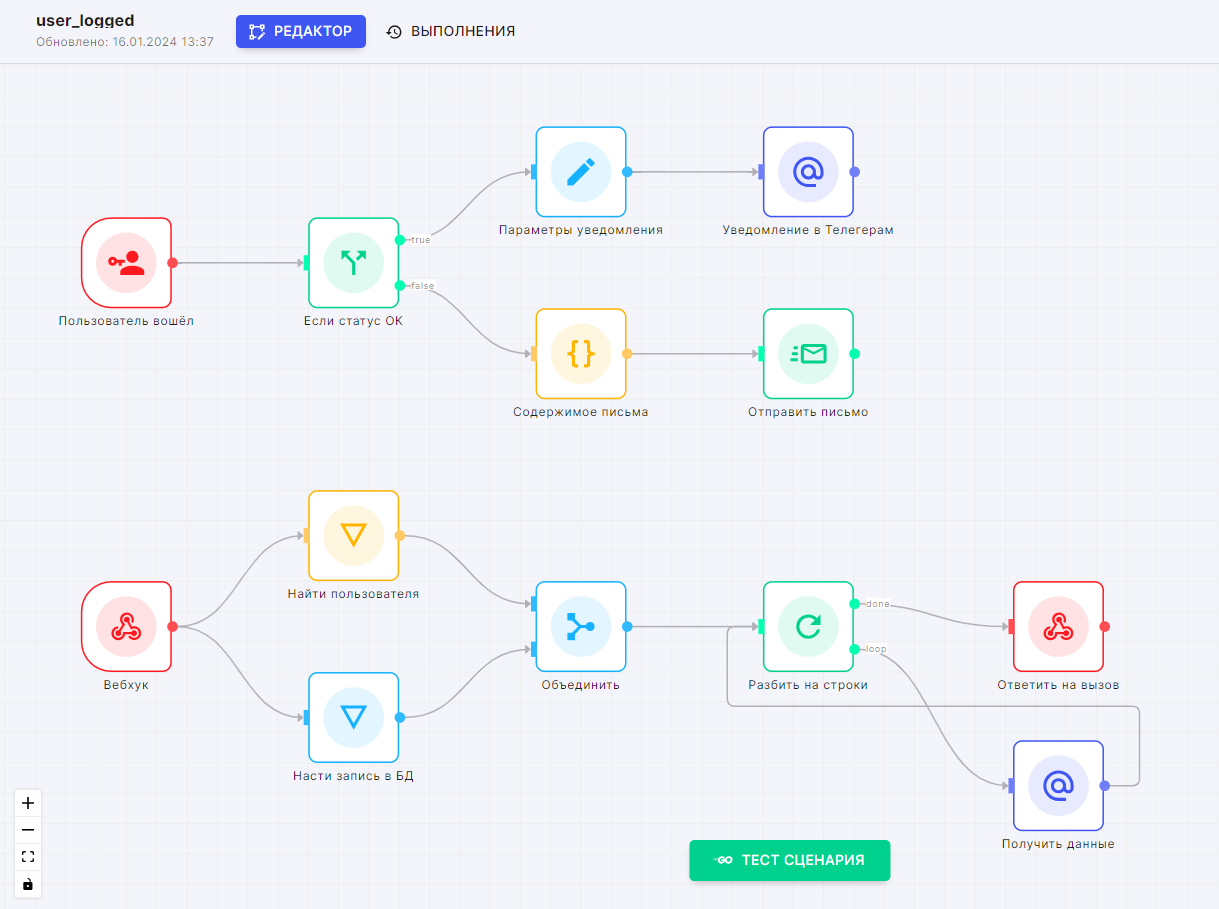
Task: Click the output port of Найти пользователя
Action: 400,536
